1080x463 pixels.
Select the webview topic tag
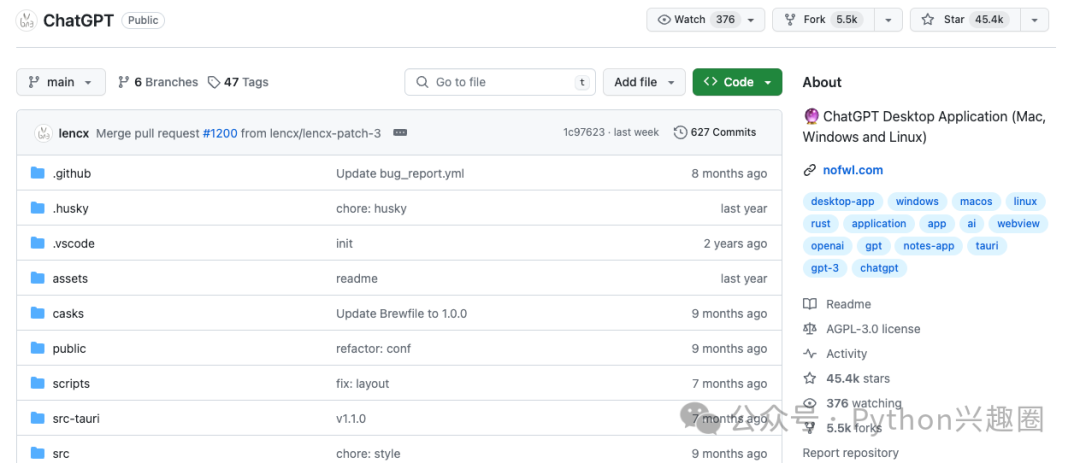tap(1018, 223)
